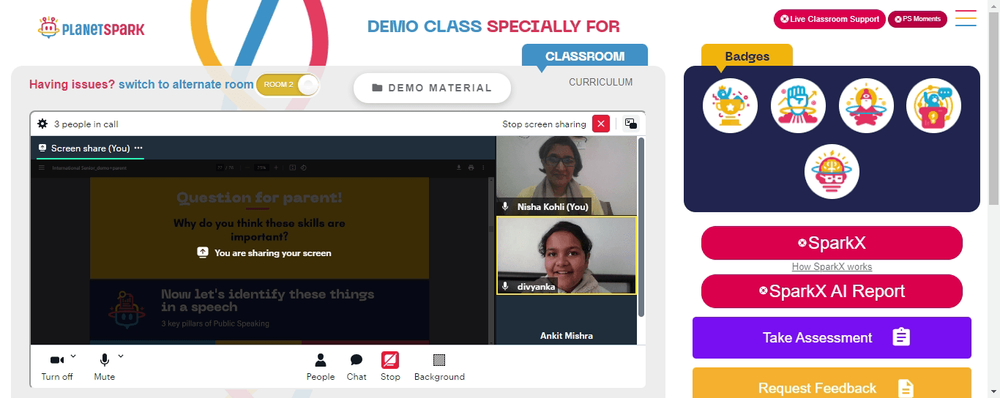This screenshot has width=1000, height=398.
Task: Award the raised fist badge
Action: coord(798,106)
